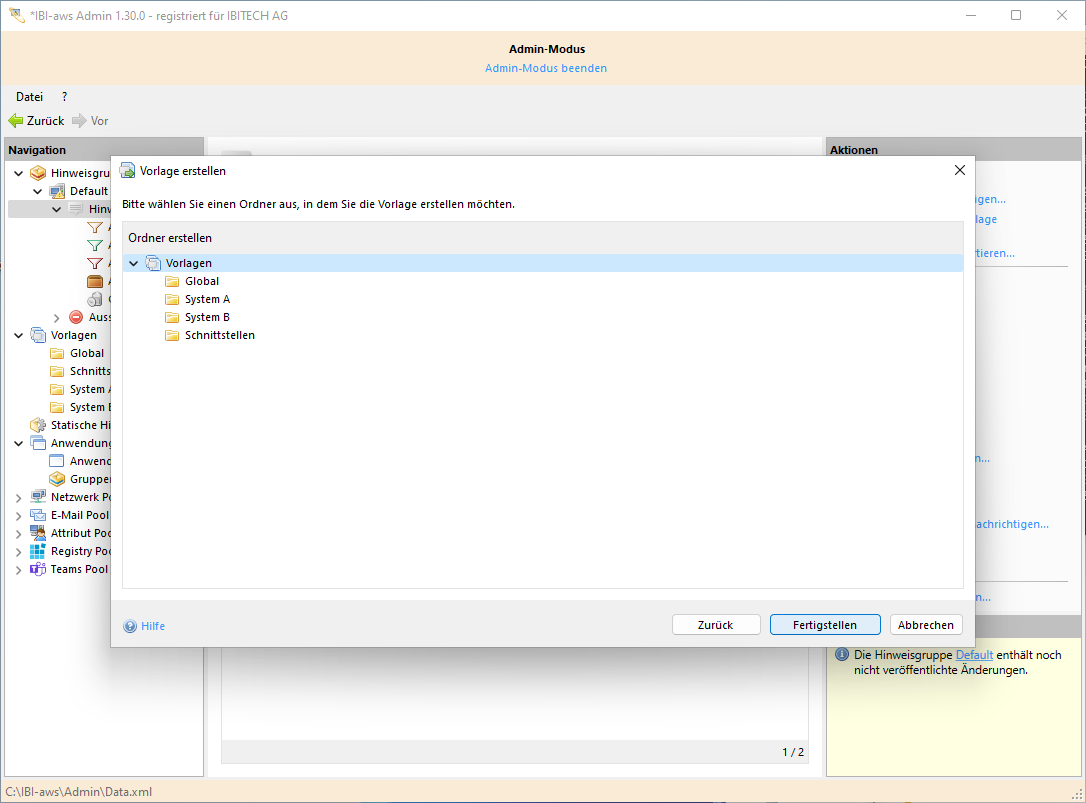1086x803 pixels.
Task: Click the Attribut Pool icon in navigation
Action: coord(38,533)
